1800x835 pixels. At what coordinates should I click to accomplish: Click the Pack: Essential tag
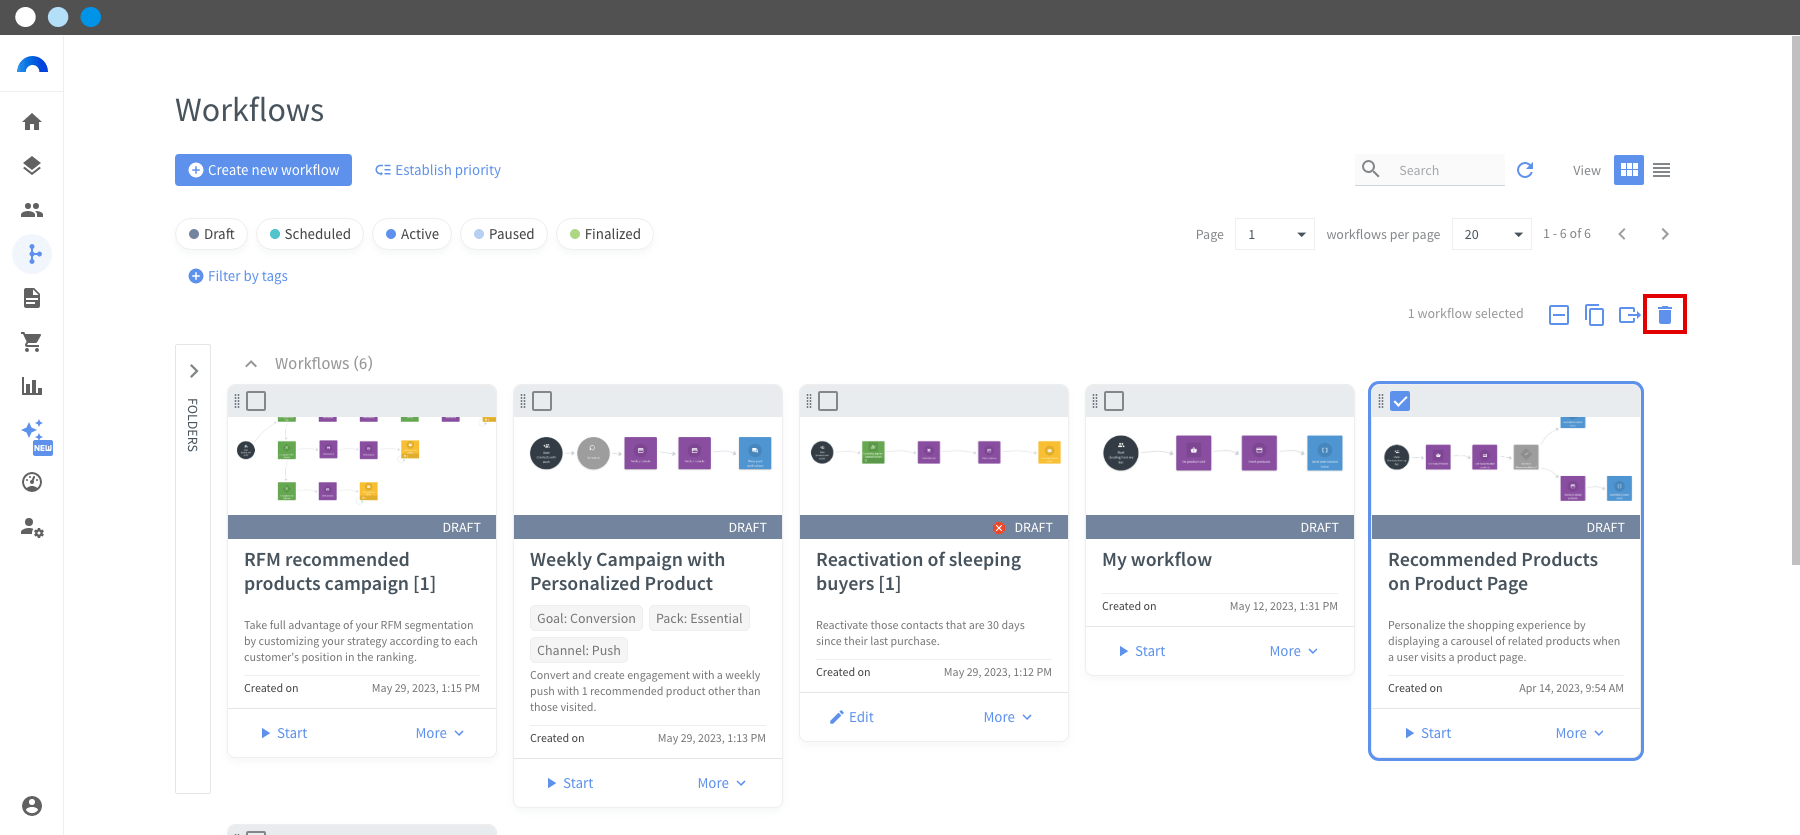699,618
